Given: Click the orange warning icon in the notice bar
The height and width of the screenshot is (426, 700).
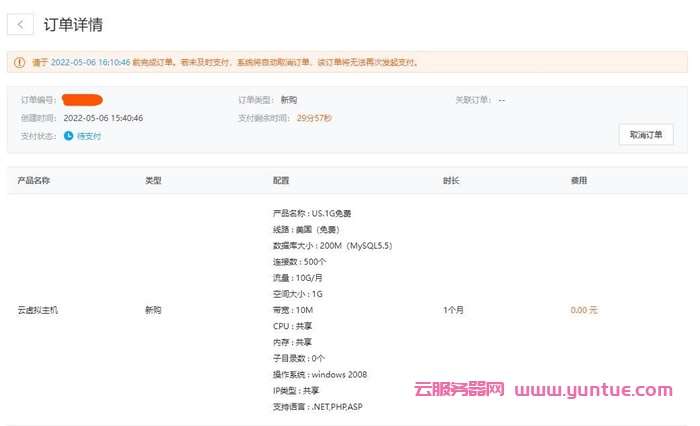Looking at the screenshot, I should 19,62.
